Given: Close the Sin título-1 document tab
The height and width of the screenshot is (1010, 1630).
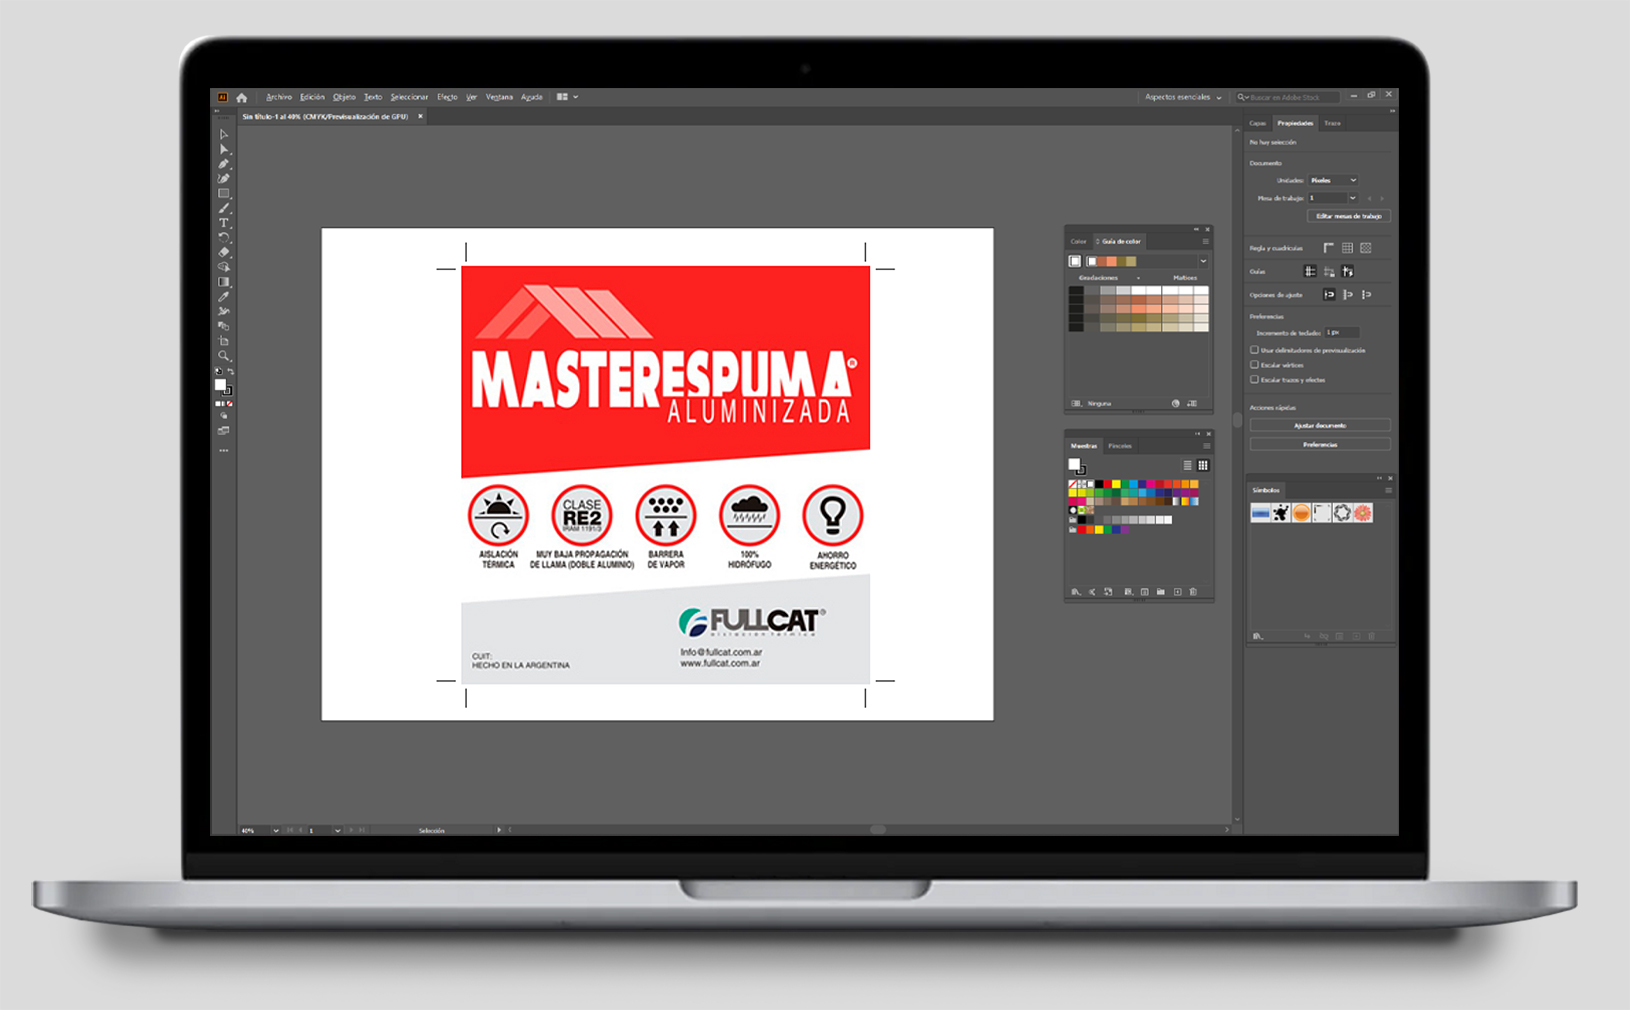Looking at the screenshot, I should [420, 116].
